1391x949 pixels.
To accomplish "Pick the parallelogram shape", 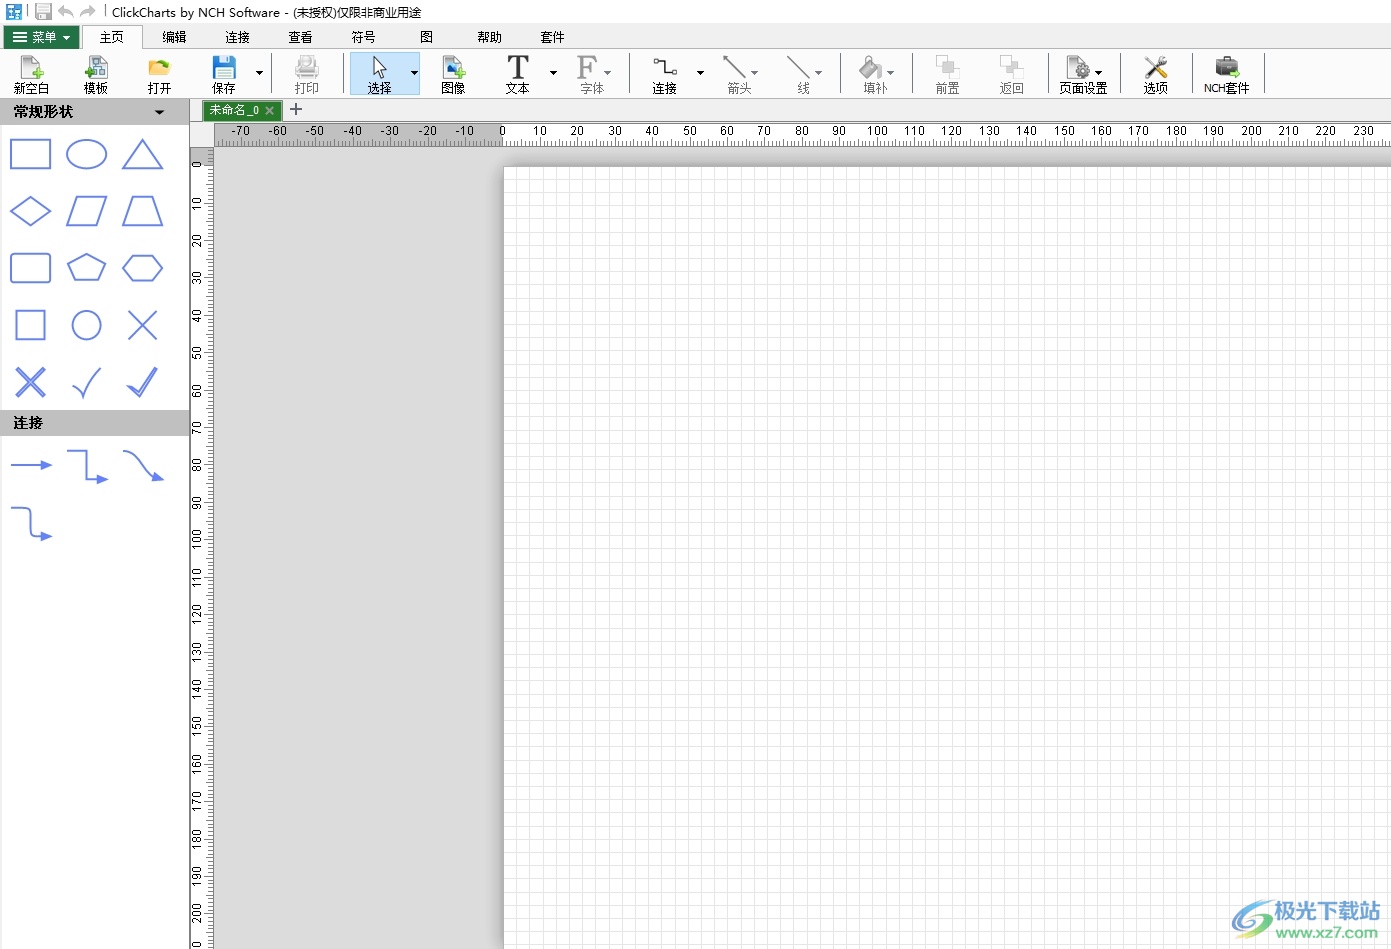I will coord(87,211).
